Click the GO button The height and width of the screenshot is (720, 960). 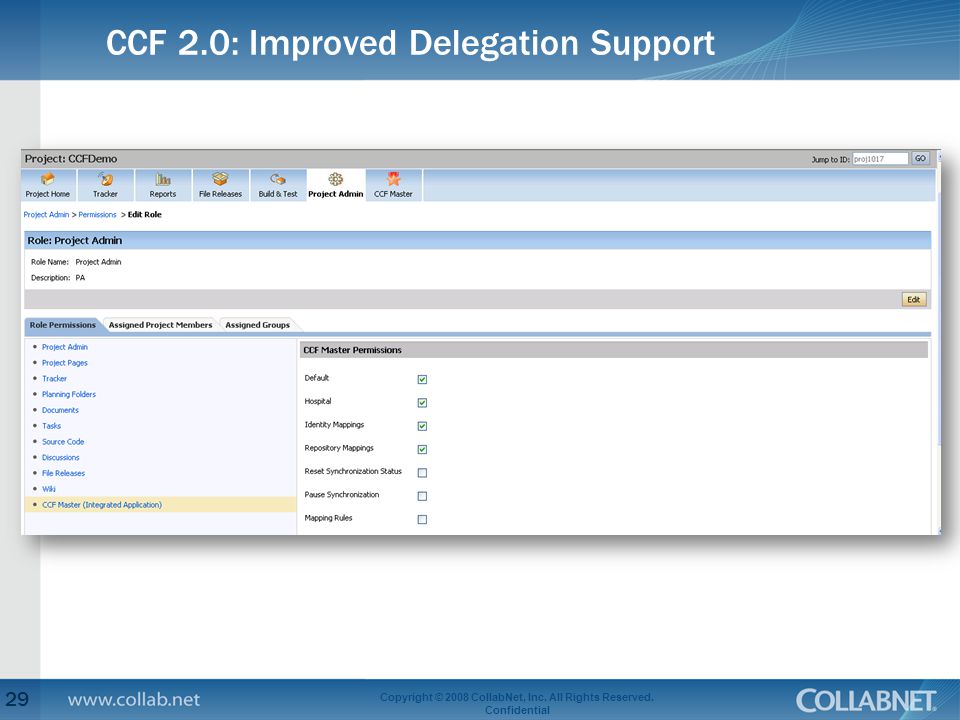click(x=920, y=159)
